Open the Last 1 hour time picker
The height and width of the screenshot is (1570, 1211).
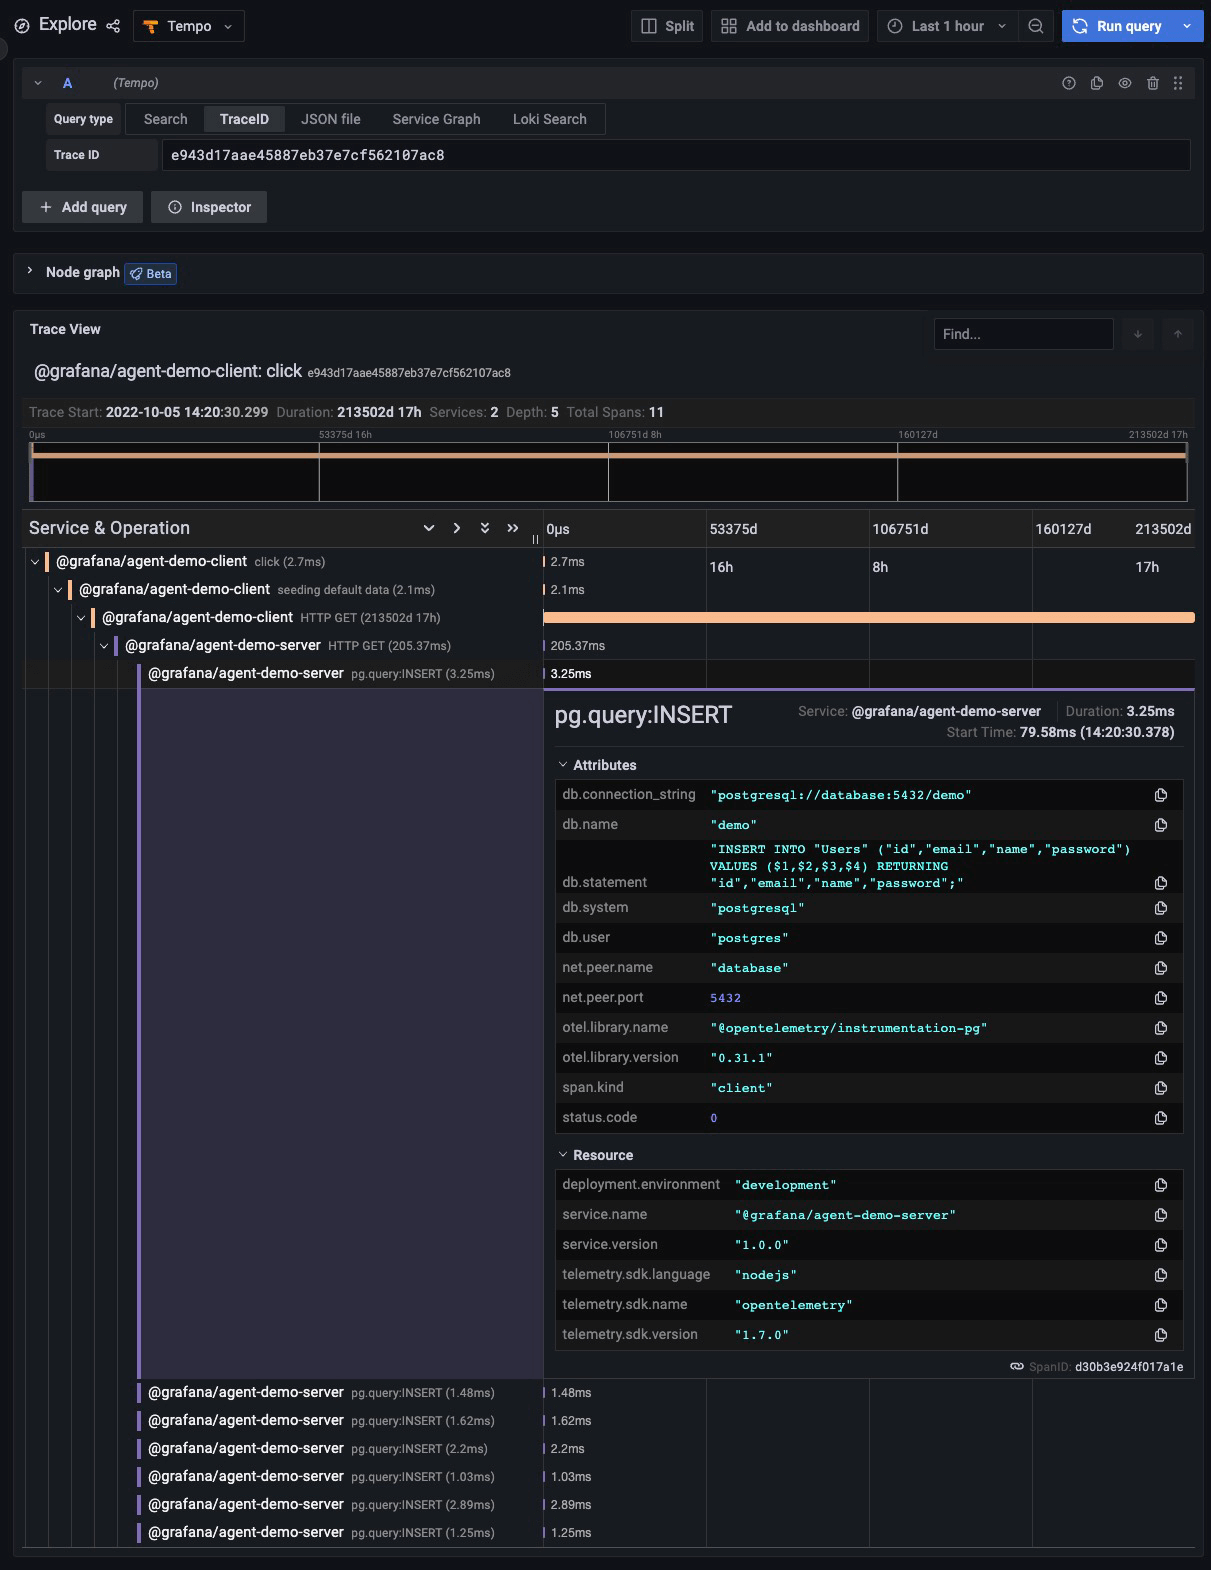click(x=947, y=26)
